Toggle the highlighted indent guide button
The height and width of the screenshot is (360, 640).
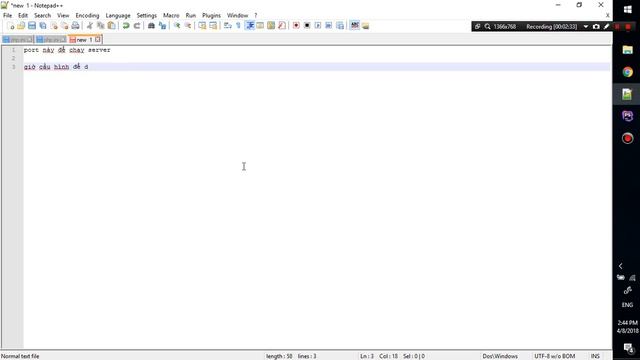pyautogui.click(x=250, y=26)
